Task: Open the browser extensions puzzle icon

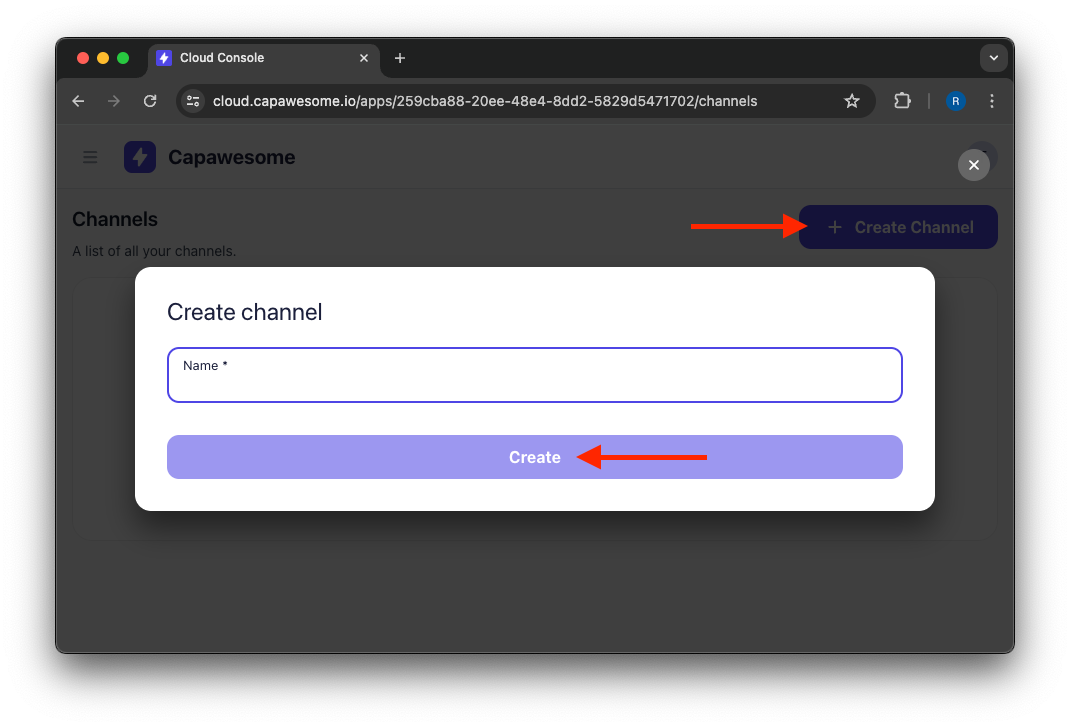Action: pyautogui.click(x=902, y=101)
